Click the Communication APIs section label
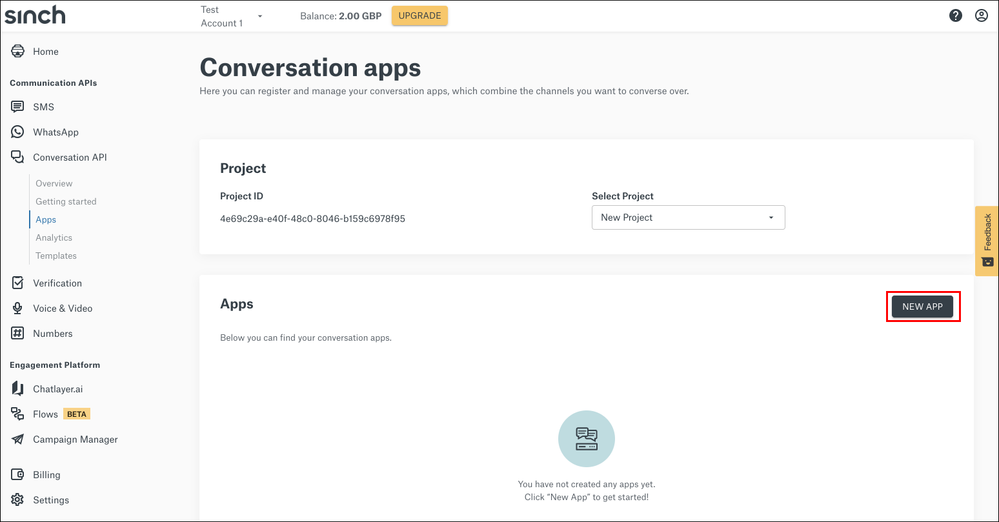The width and height of the screenshot is (999, 522). (54, 83)
